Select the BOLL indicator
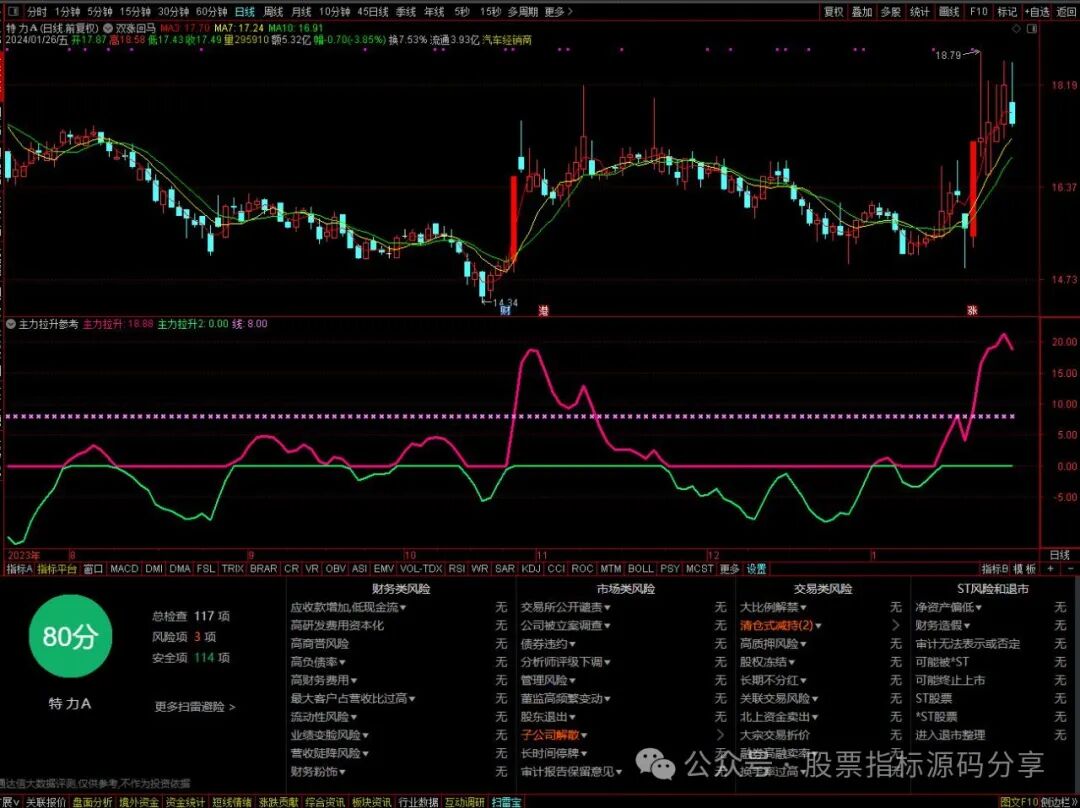Screen dimensions: 1080x808 (641, 569)
